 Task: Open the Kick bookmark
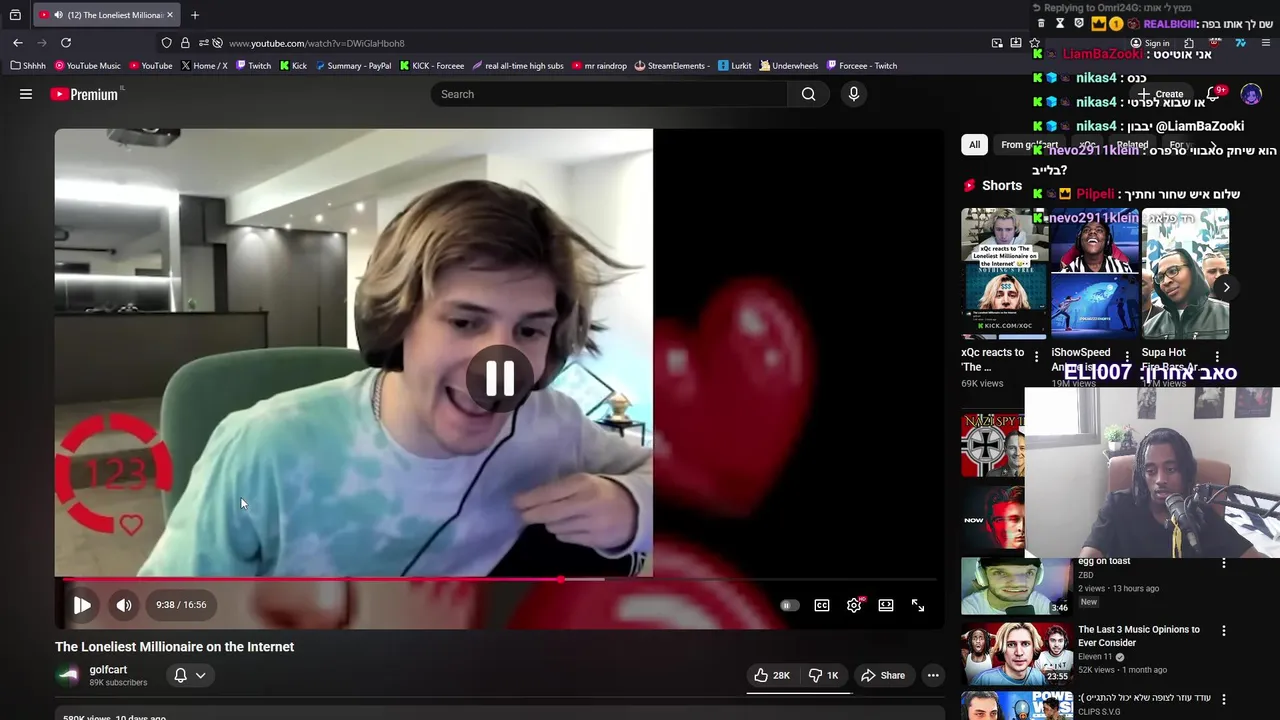[x=293, y=66]
